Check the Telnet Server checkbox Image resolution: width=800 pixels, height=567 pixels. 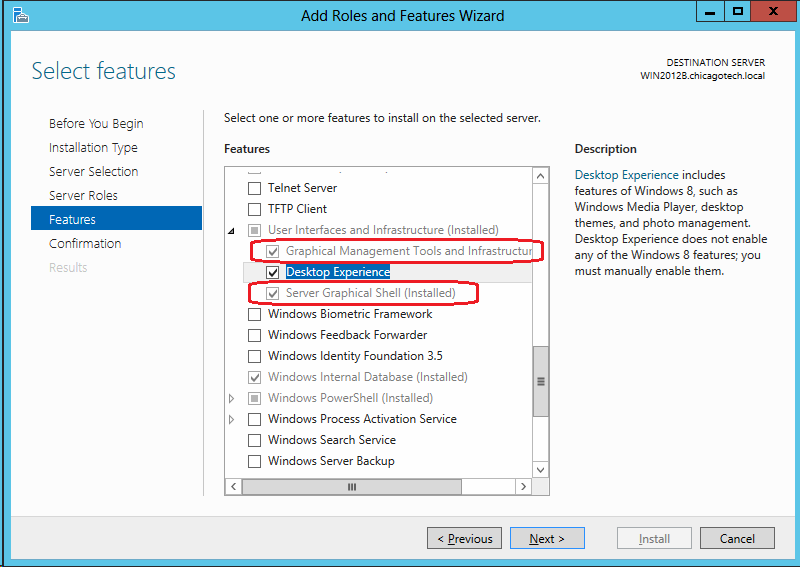point(254,188)
